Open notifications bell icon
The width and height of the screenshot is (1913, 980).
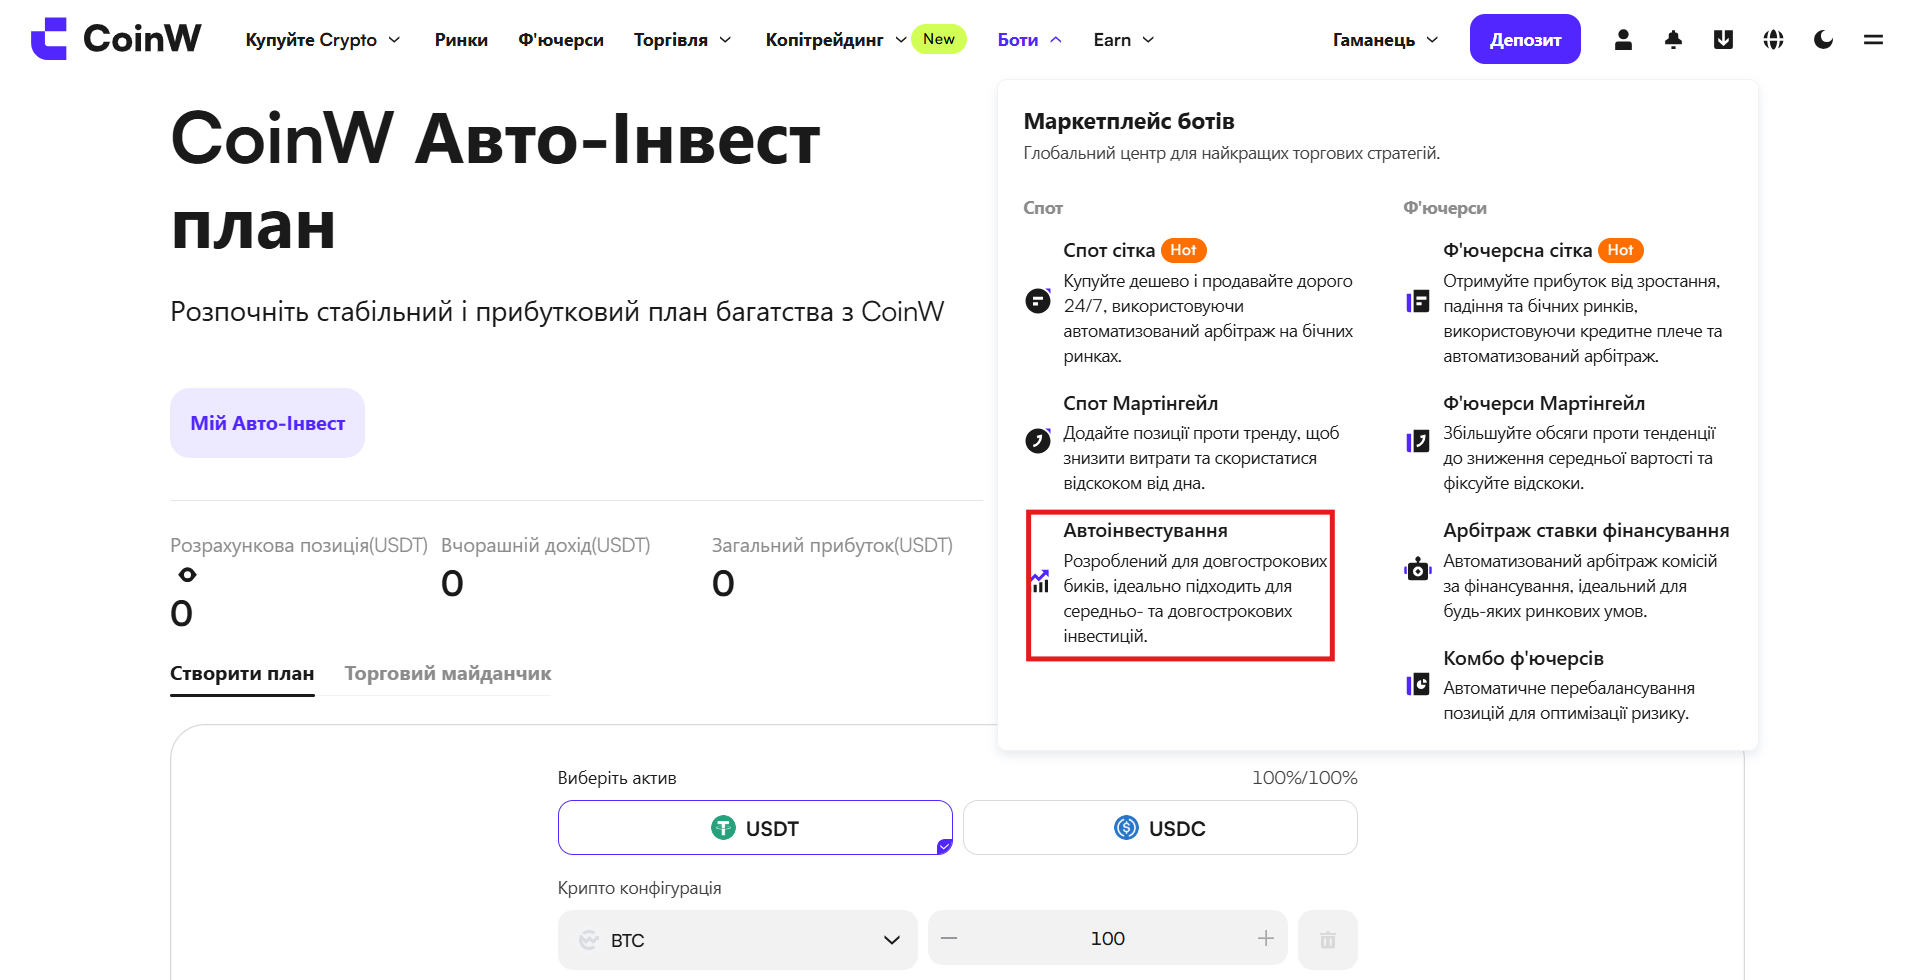1673,40
